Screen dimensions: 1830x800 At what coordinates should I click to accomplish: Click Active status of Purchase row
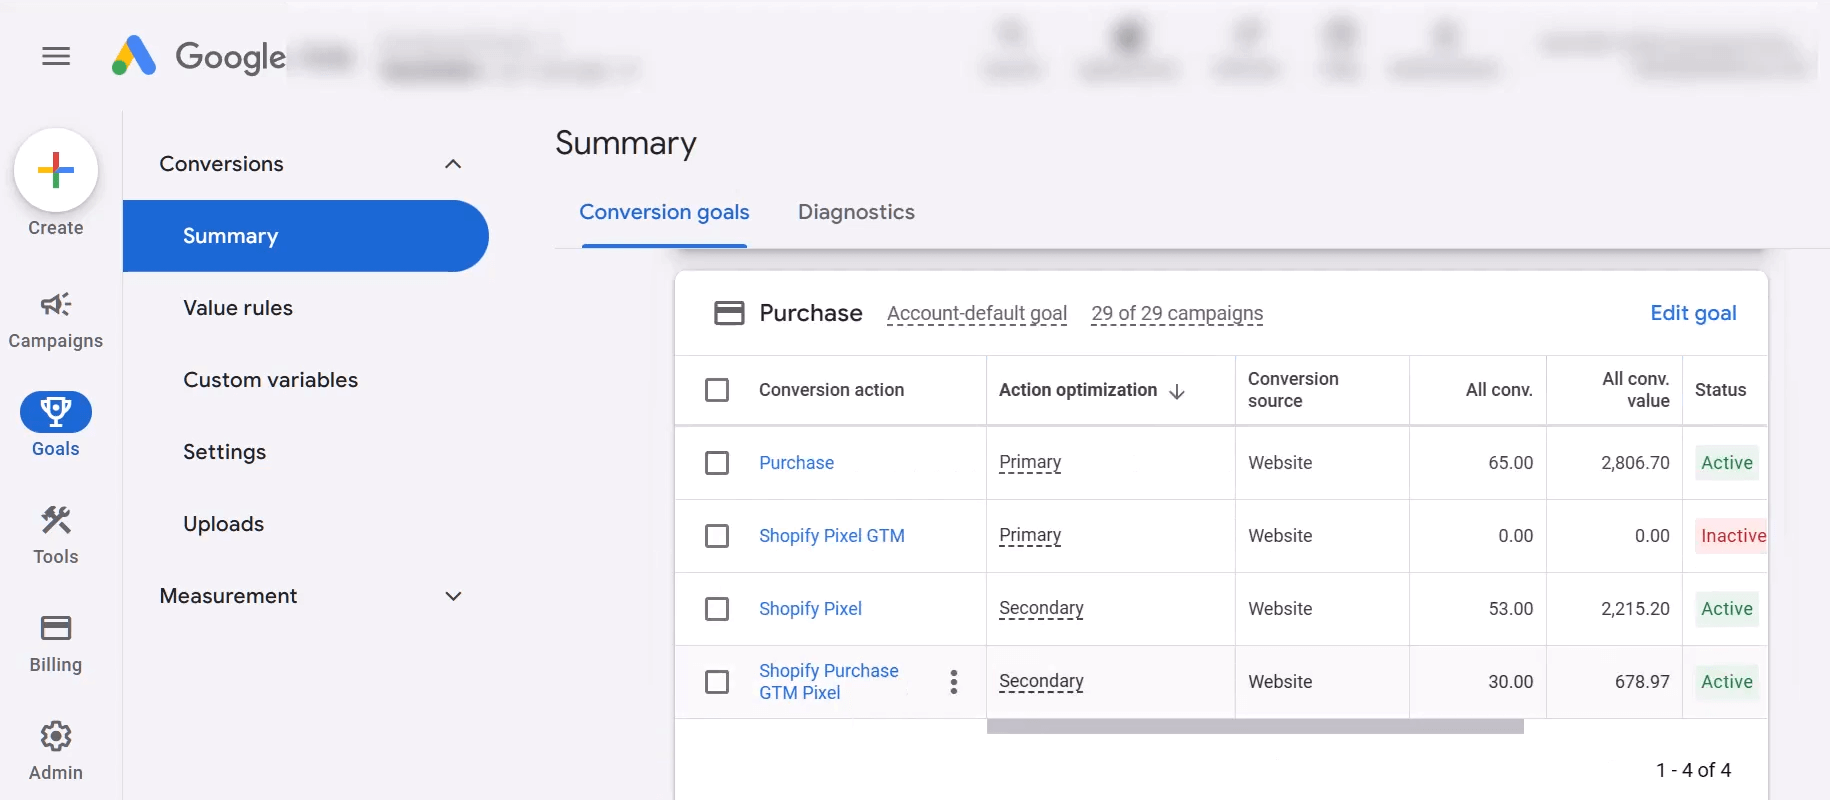[1727, 463]
